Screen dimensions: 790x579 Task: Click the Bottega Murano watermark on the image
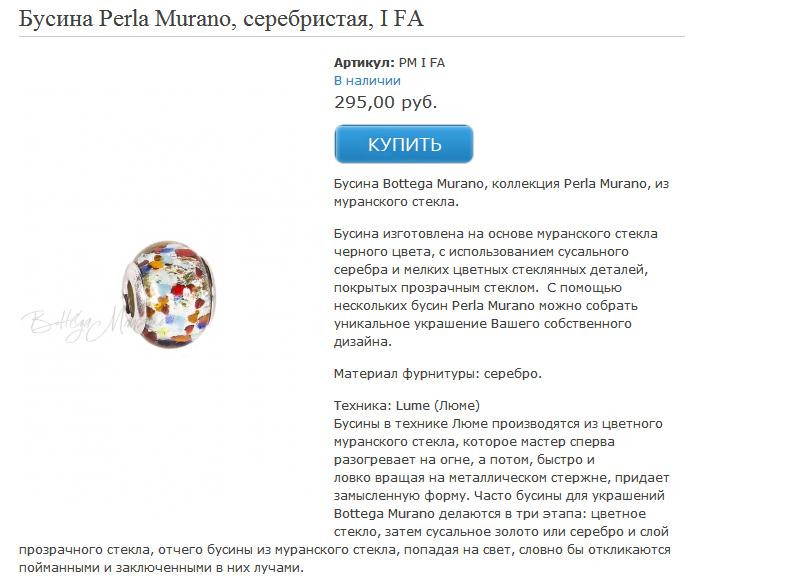tap(76, 323)
